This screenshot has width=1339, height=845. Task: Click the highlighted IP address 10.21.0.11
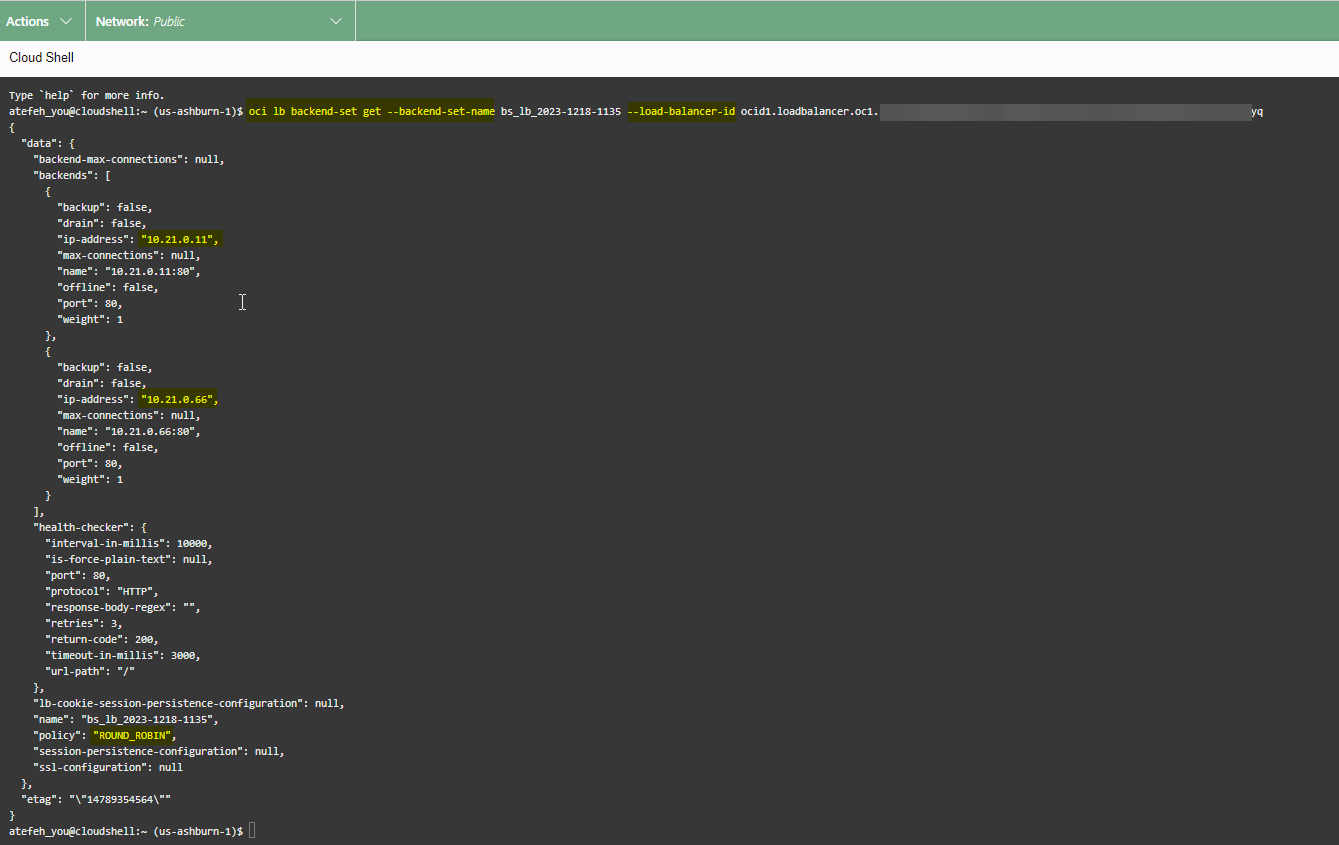click(179, 239)
